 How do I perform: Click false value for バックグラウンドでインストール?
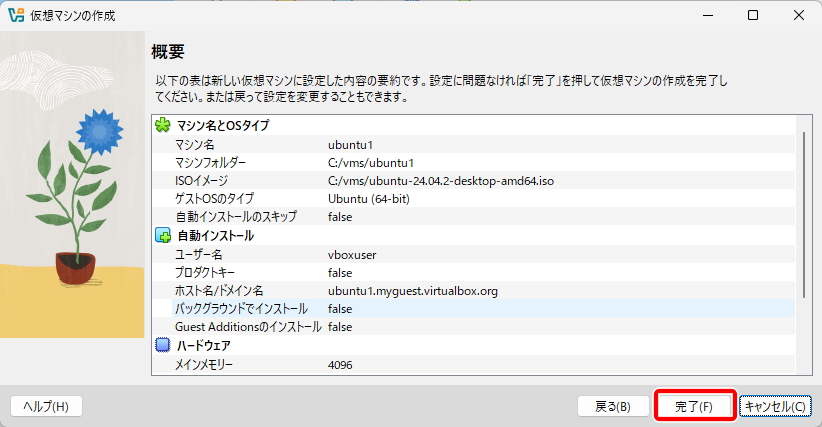pyautogui.click(x=340, y=309)
